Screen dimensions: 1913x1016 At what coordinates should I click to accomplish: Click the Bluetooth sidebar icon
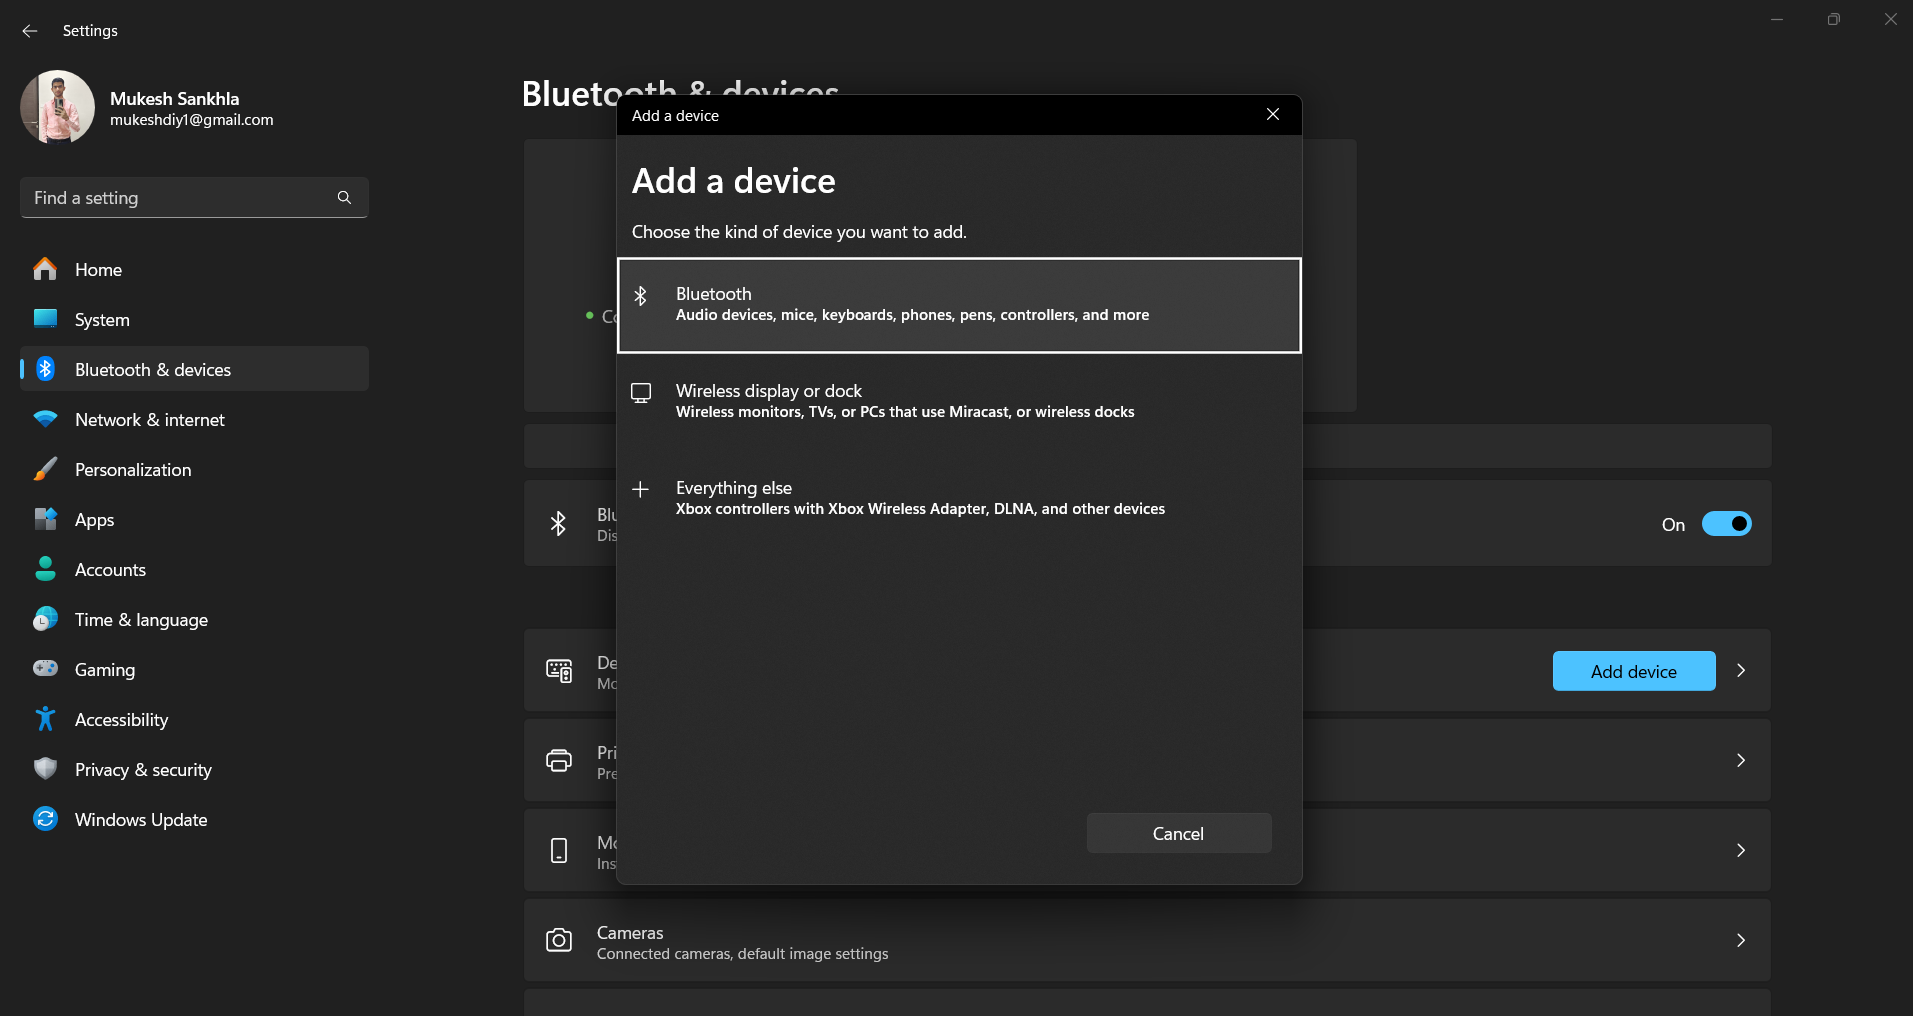45,369
